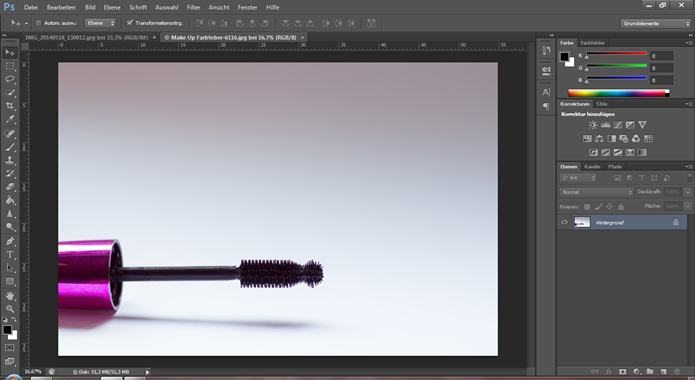The image size is (695, 380).
Task: Select the Clone Stamp tool
Action: [x=10, y=160]
